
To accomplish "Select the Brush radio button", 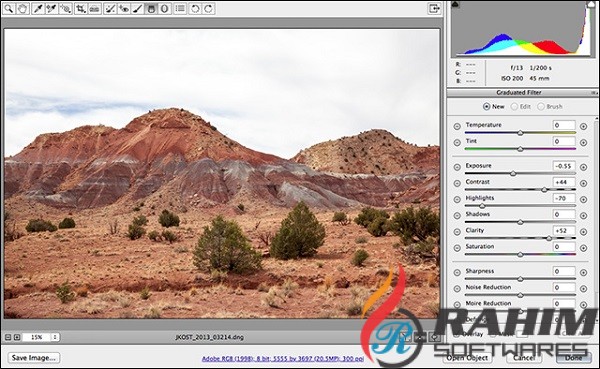I will click(x=541, y=106).
